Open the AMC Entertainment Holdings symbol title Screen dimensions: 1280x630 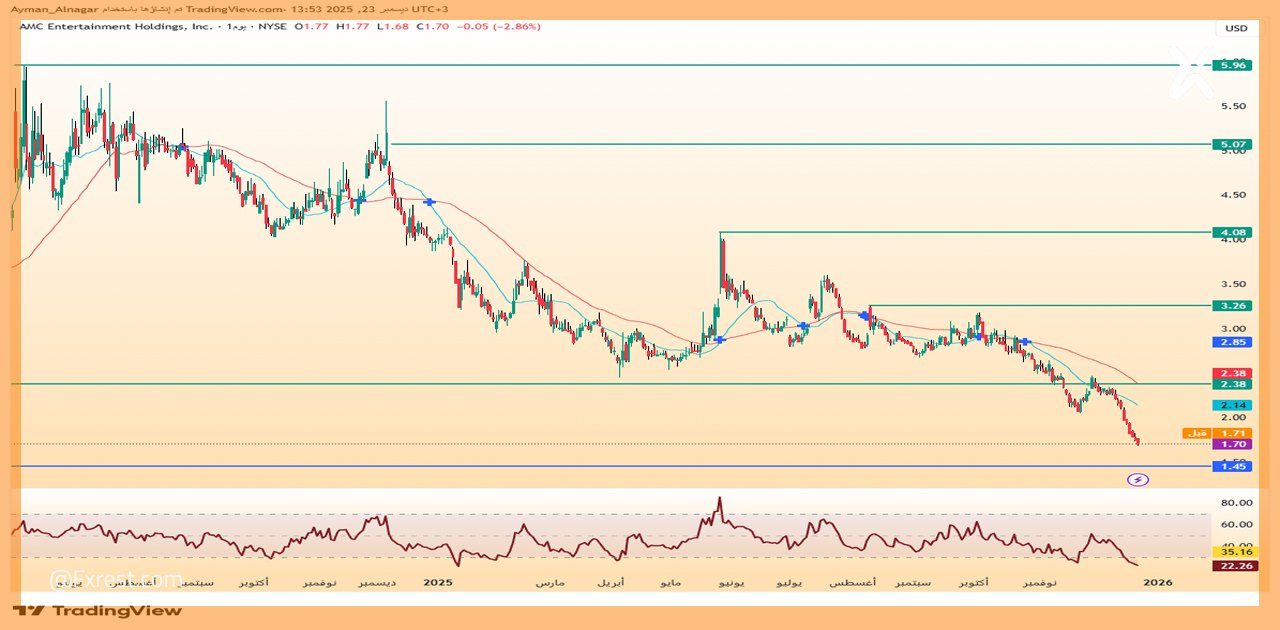[x=116, y=27]
